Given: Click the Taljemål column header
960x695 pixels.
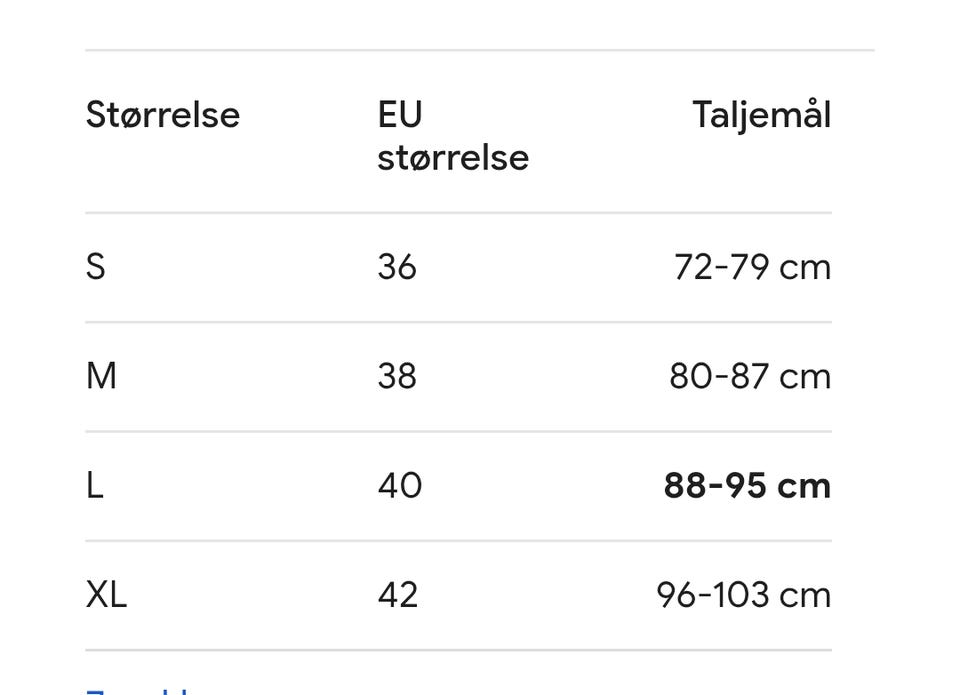Looking at the screenshot, I should click(761, 115).
